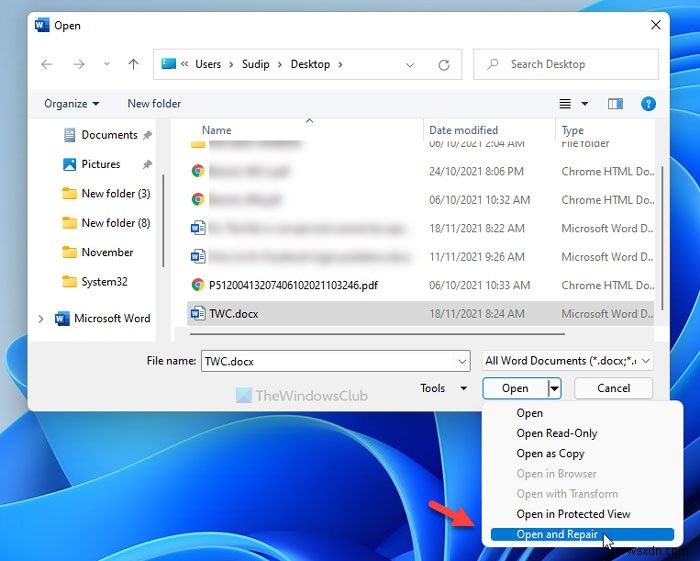Viewport: 700px width, 561px height.
Task: Click the 24/10/2021 8:06 PM date cell
Action: coord(476,171)
